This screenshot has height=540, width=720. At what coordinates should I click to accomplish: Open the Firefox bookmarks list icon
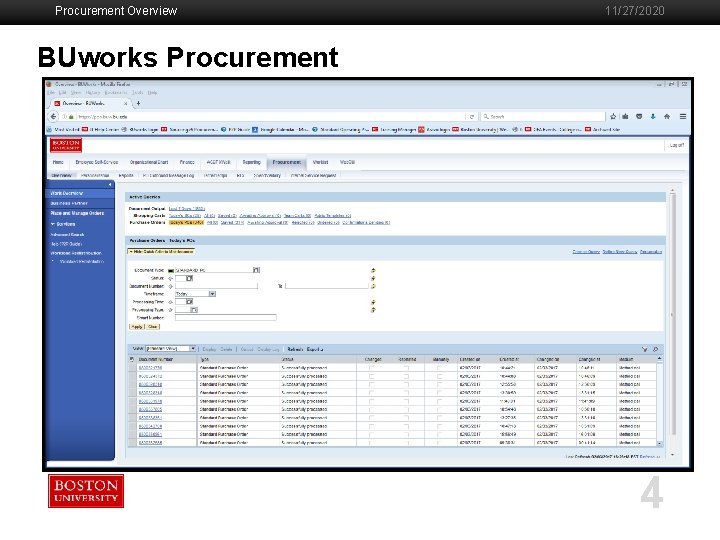pyautogui.click(x=625, y=117)
